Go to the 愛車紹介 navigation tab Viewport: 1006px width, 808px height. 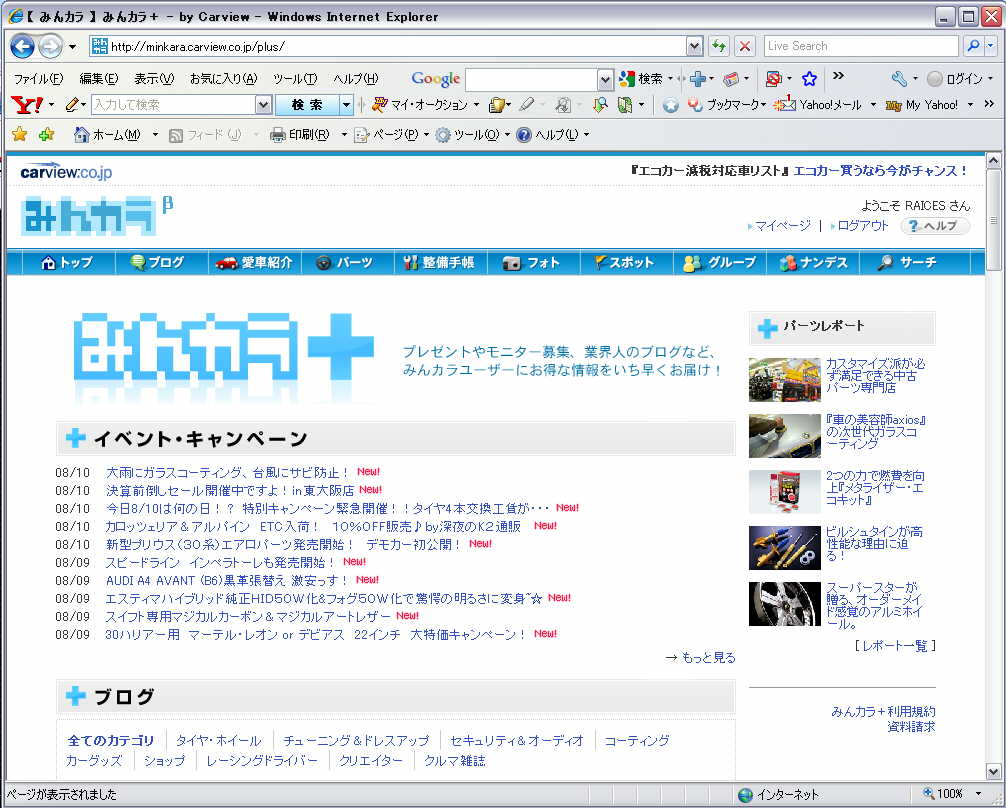tap(255, 262)
